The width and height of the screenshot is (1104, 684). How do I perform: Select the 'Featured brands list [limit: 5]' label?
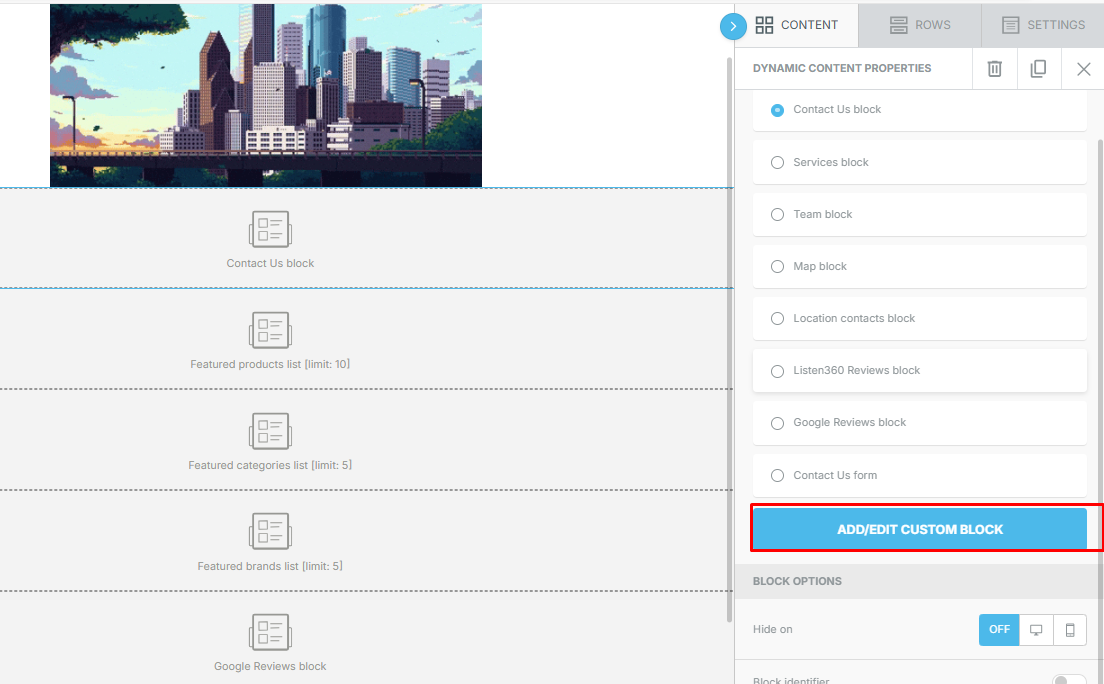click(x=270, y=566)
